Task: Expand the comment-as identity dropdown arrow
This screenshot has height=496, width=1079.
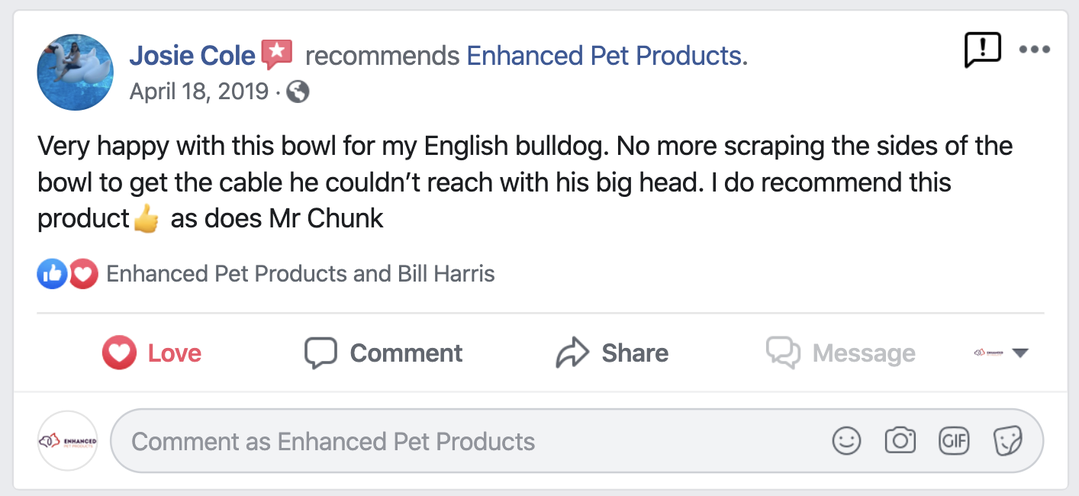Action: [1020, 353]
